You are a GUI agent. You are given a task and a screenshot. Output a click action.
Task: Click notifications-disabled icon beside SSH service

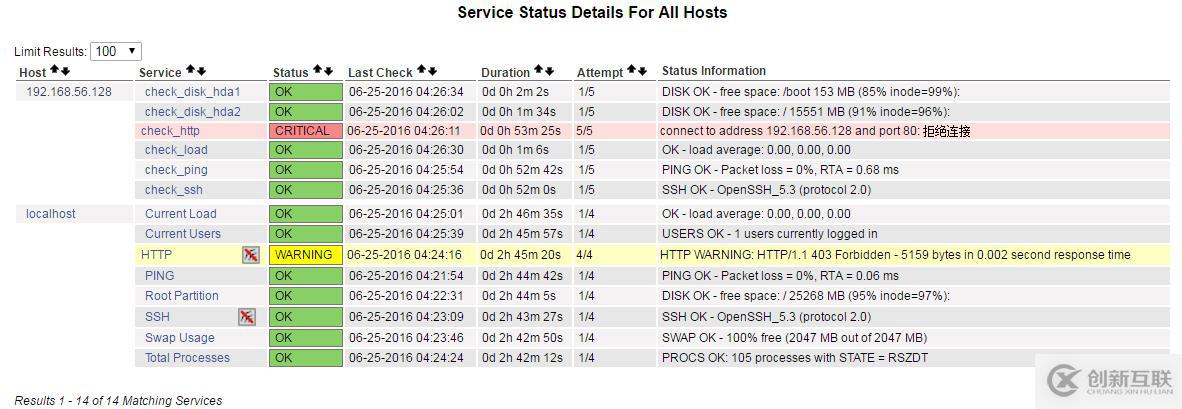coord(246,317)
